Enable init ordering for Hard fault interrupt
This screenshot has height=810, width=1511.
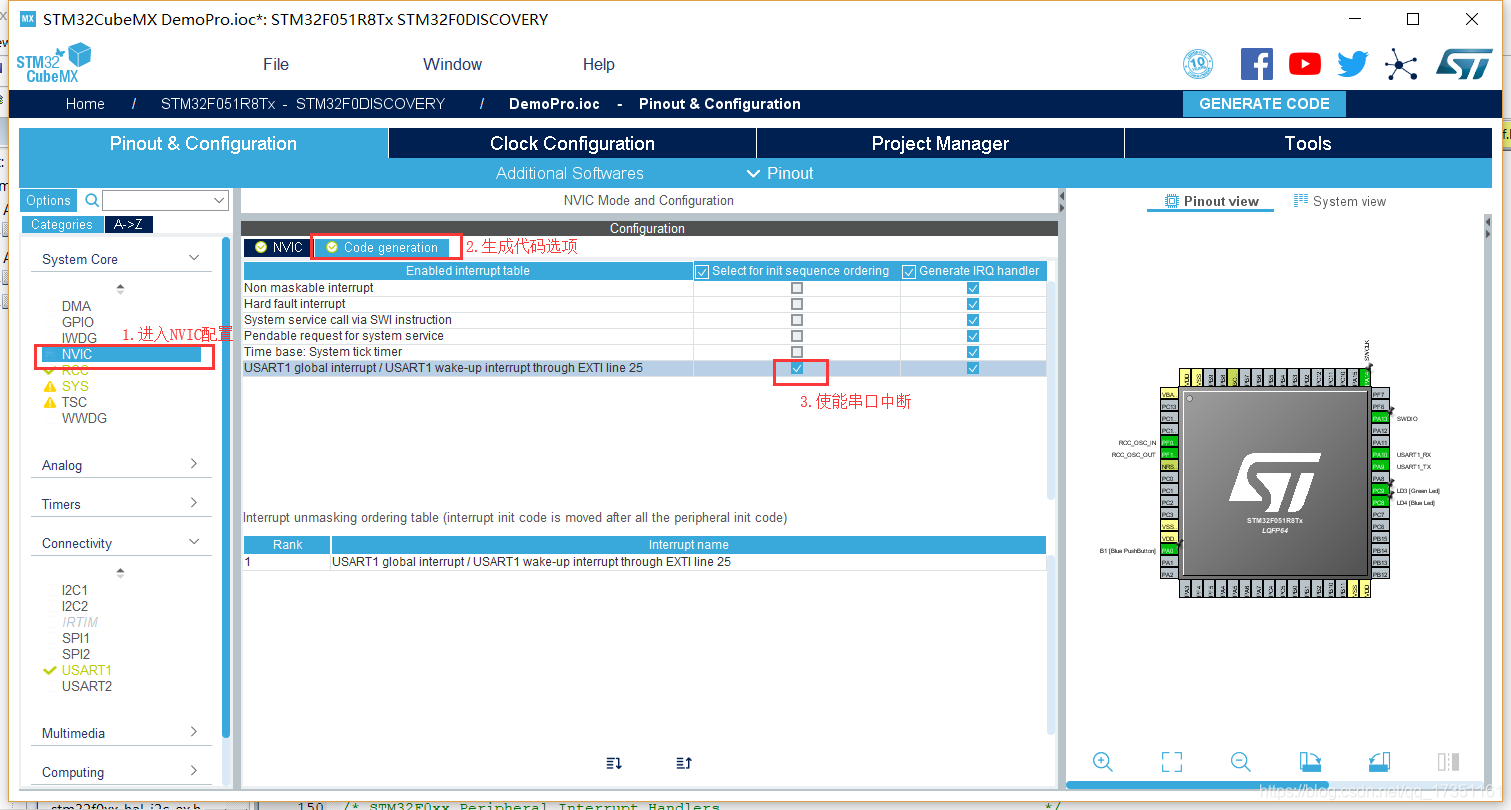pyautogui.click(x=797, y=304)
